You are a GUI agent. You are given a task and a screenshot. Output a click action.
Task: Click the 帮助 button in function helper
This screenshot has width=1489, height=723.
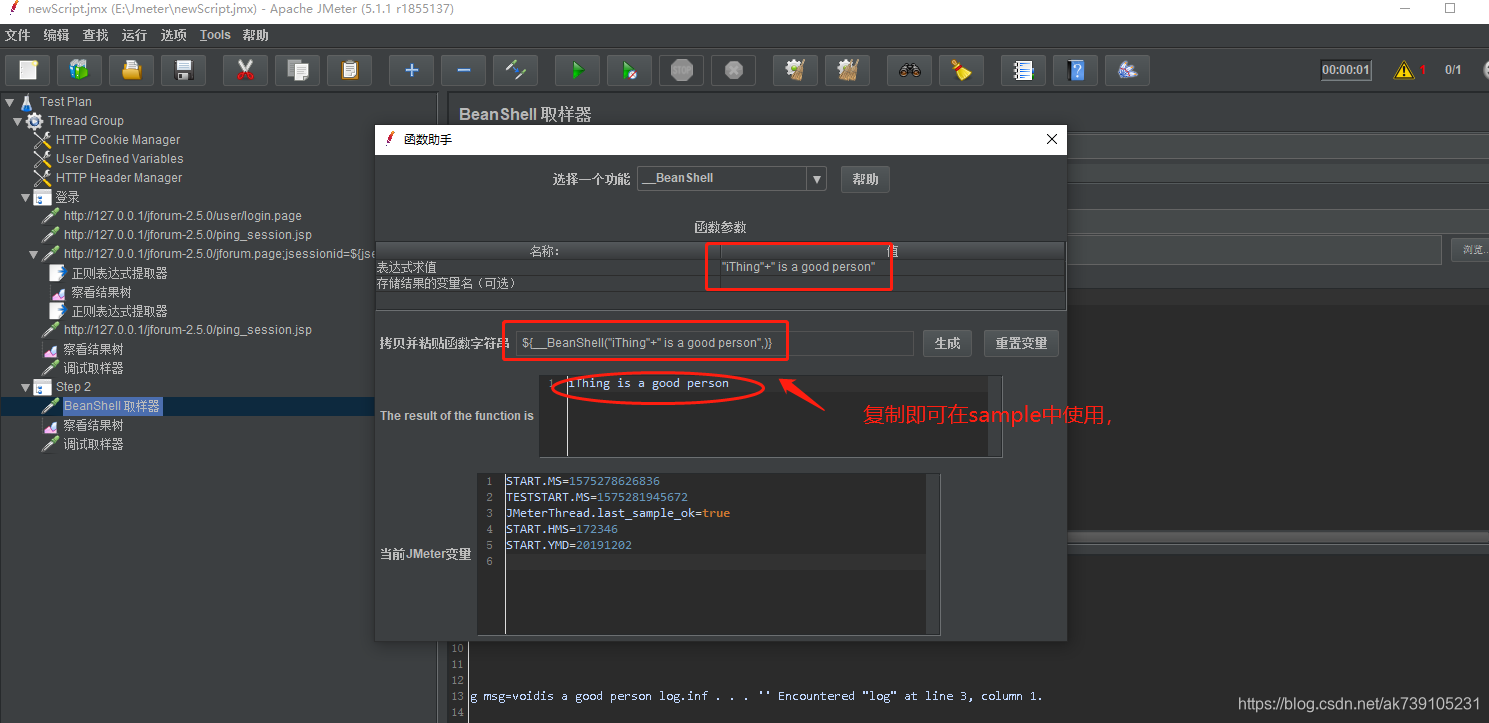point(865,179)
